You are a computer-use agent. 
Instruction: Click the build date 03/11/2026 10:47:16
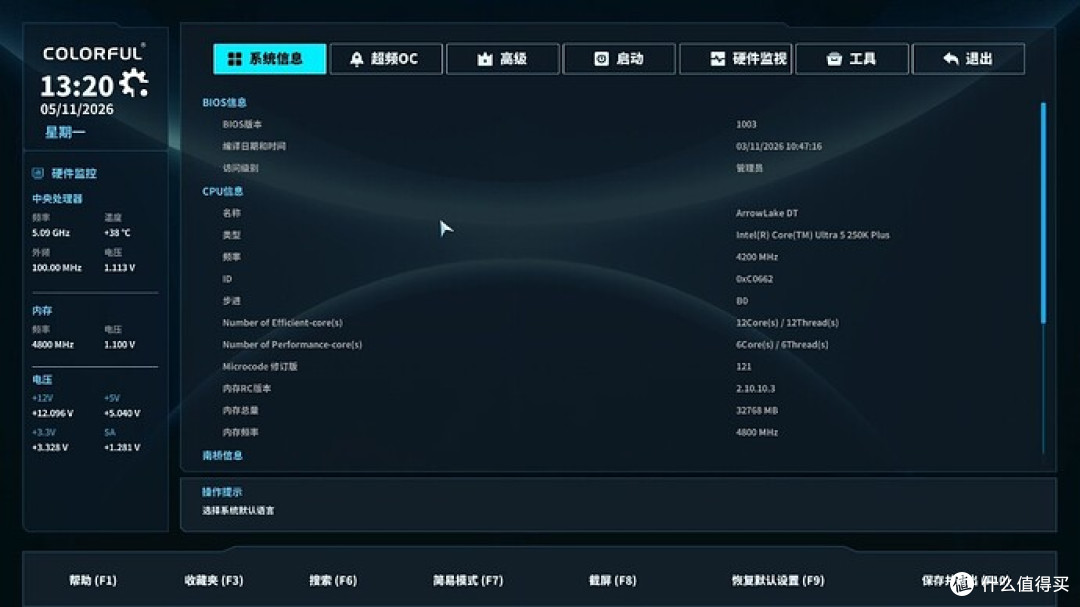778,146
